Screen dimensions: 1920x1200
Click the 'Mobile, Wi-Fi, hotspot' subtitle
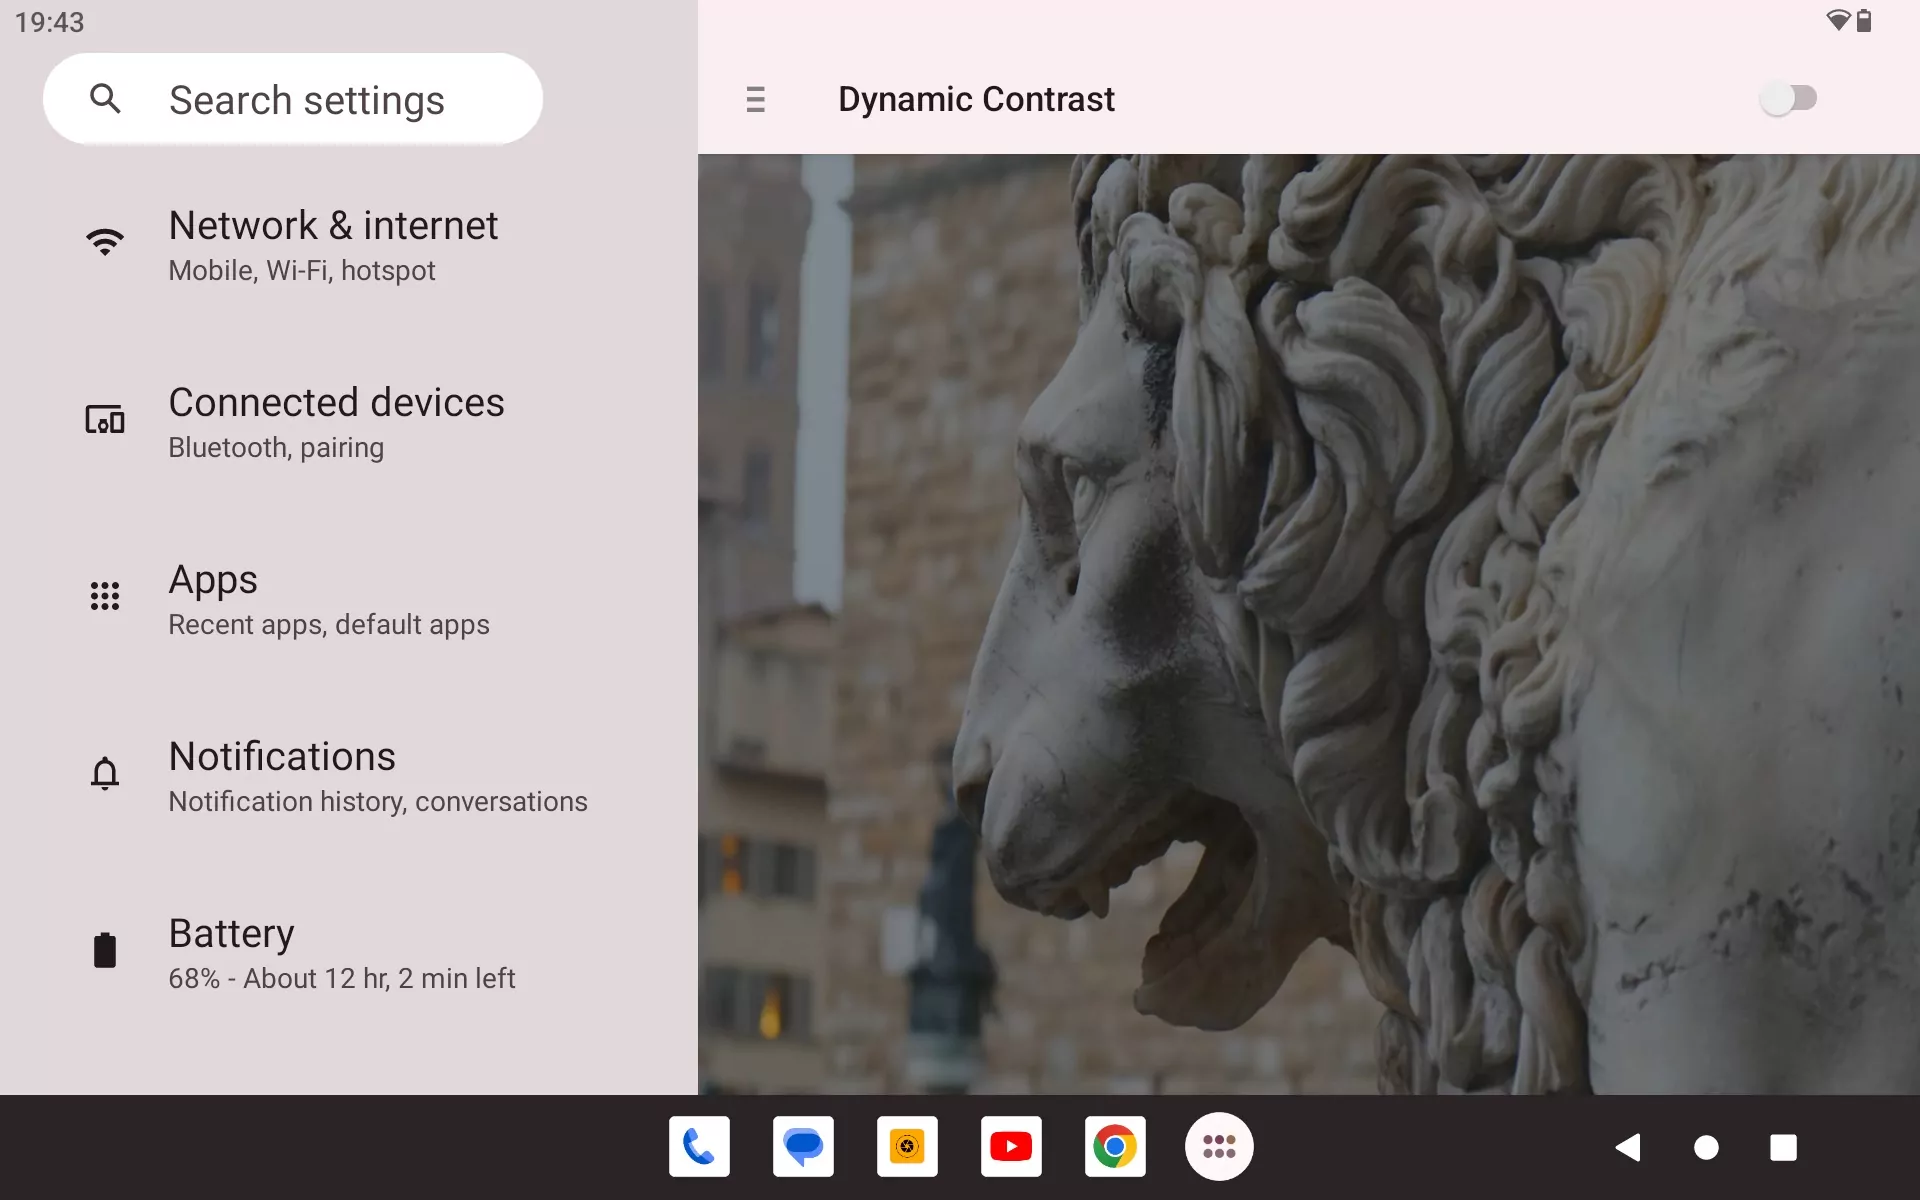point(302,271)
